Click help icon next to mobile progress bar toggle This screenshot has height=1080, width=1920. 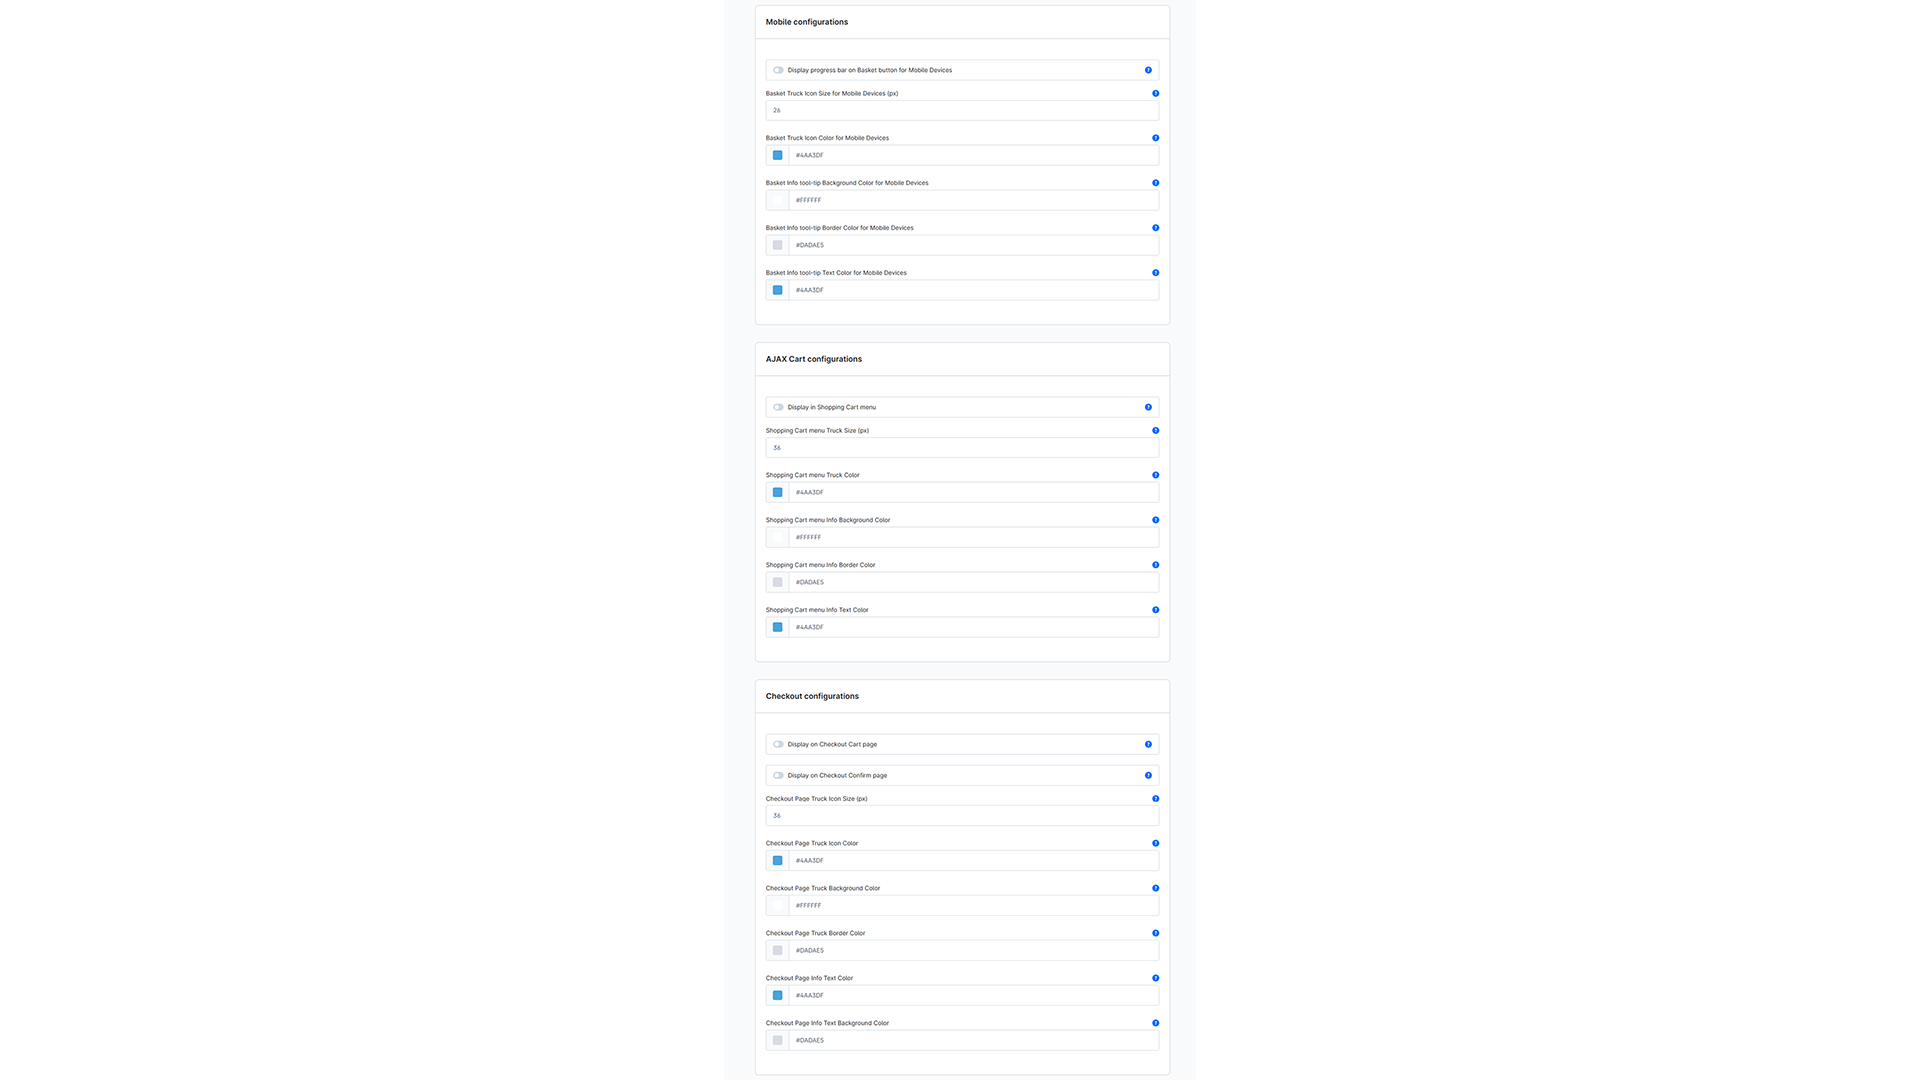tap(1148, 70)
